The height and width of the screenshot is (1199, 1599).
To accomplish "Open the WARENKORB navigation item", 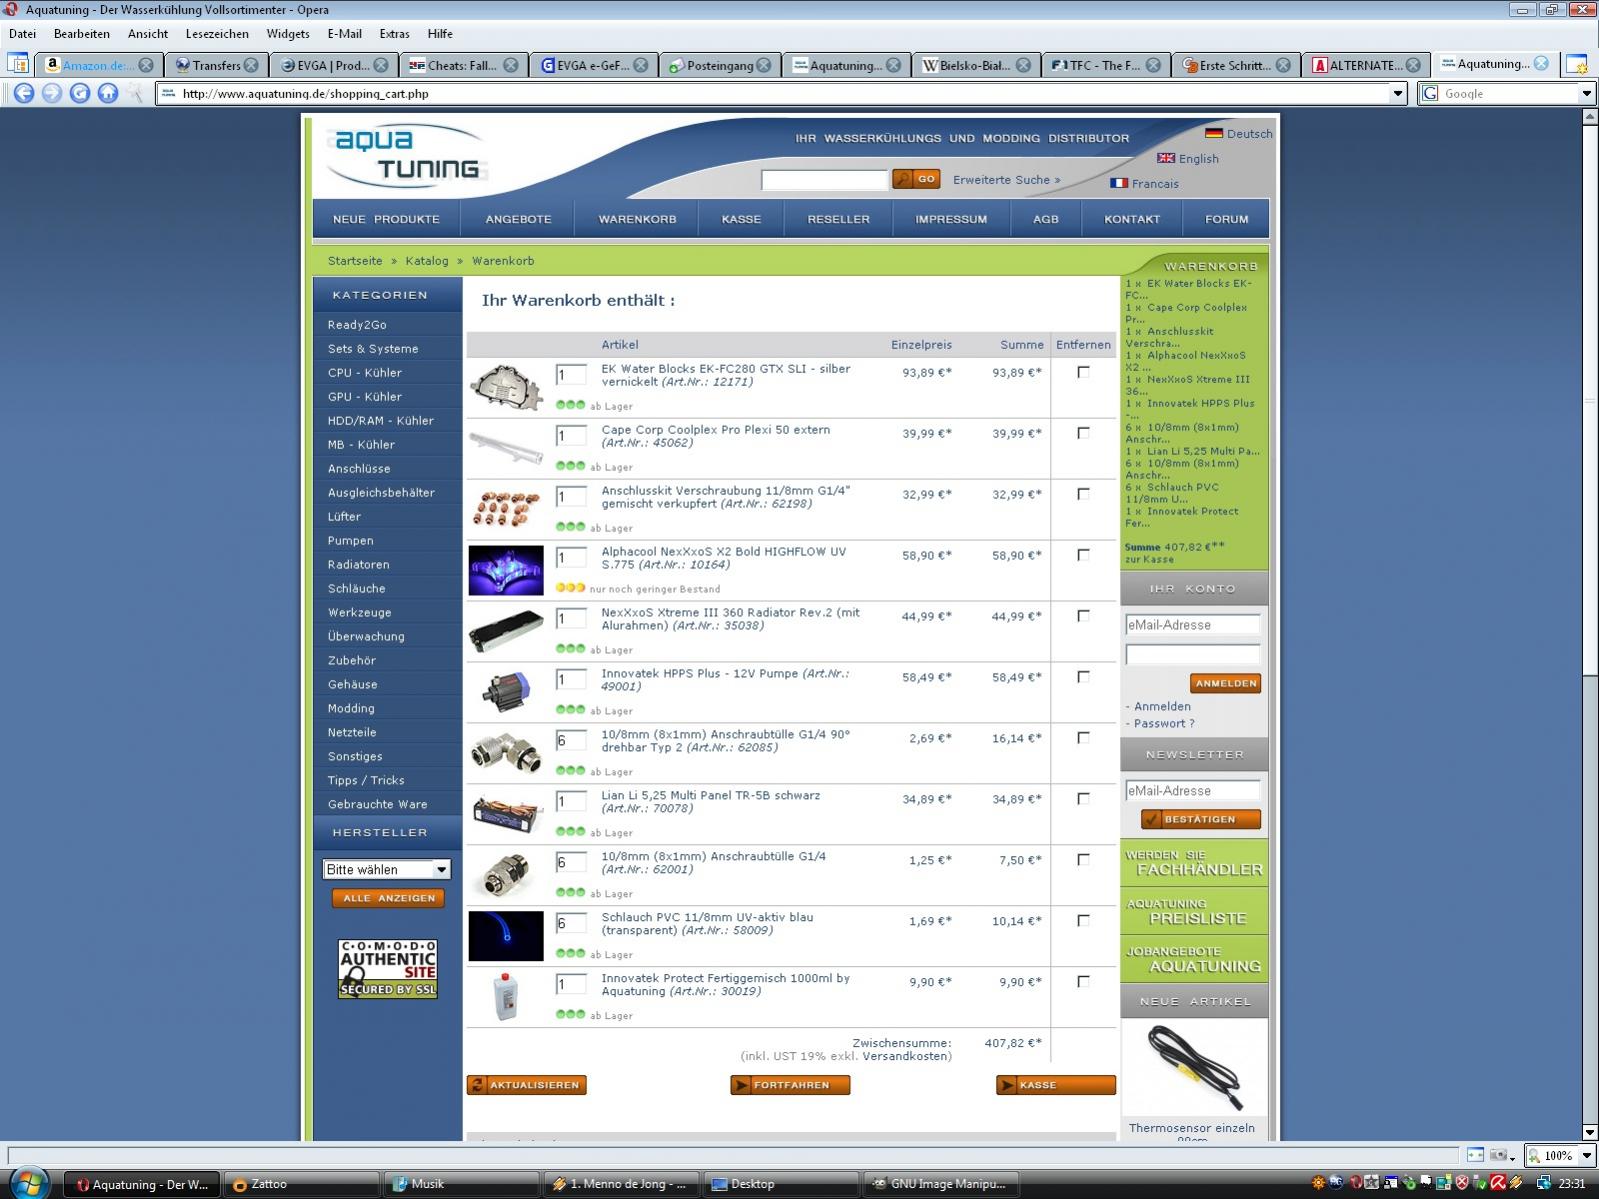I will pyautogui.click(x=637, y=219).
